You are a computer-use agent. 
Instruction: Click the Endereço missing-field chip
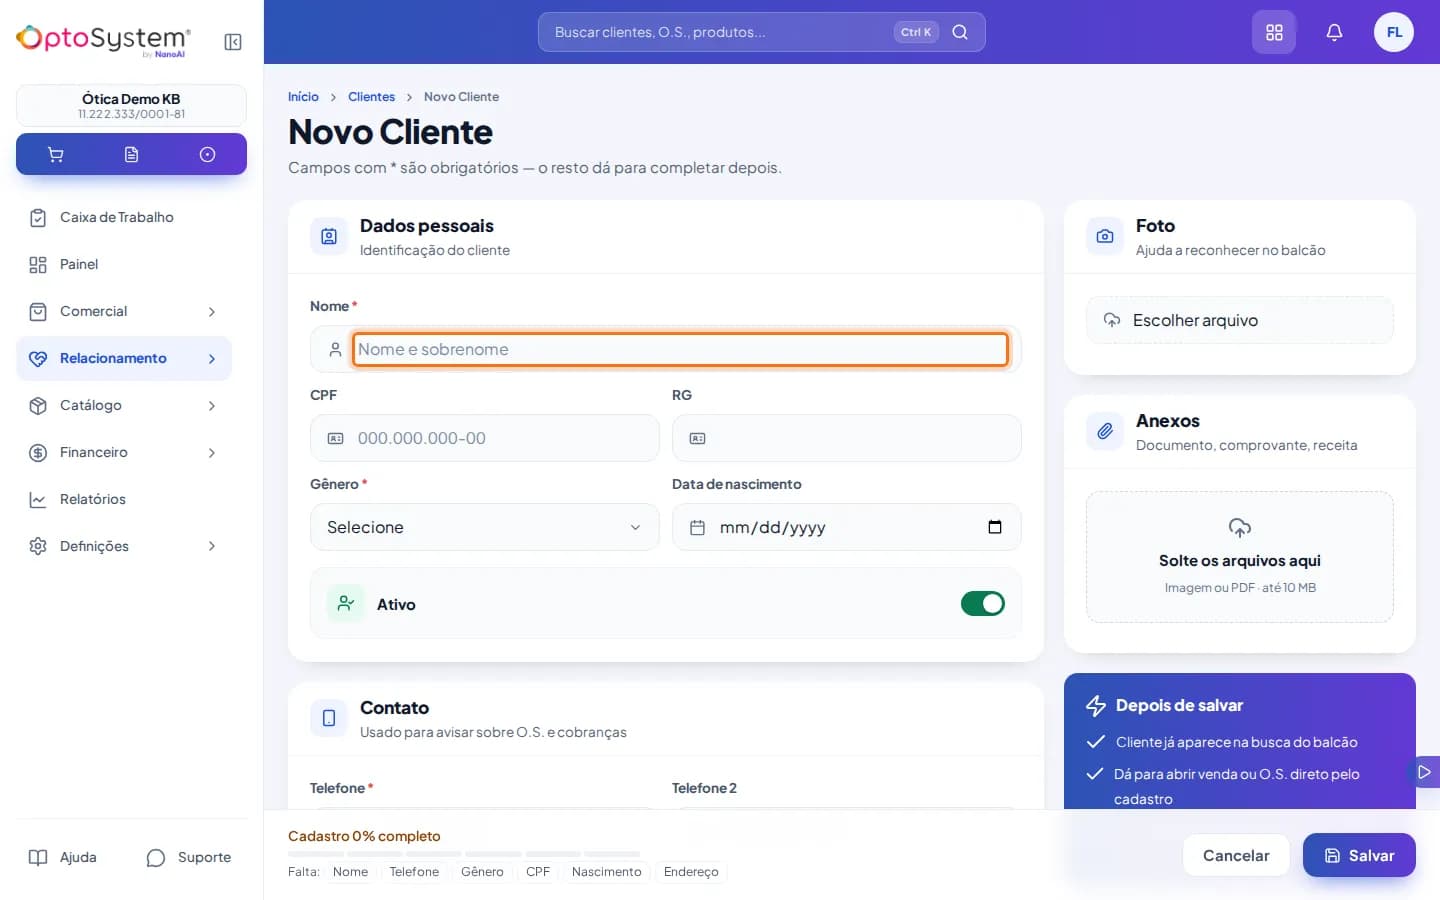(x=691, y=872)
